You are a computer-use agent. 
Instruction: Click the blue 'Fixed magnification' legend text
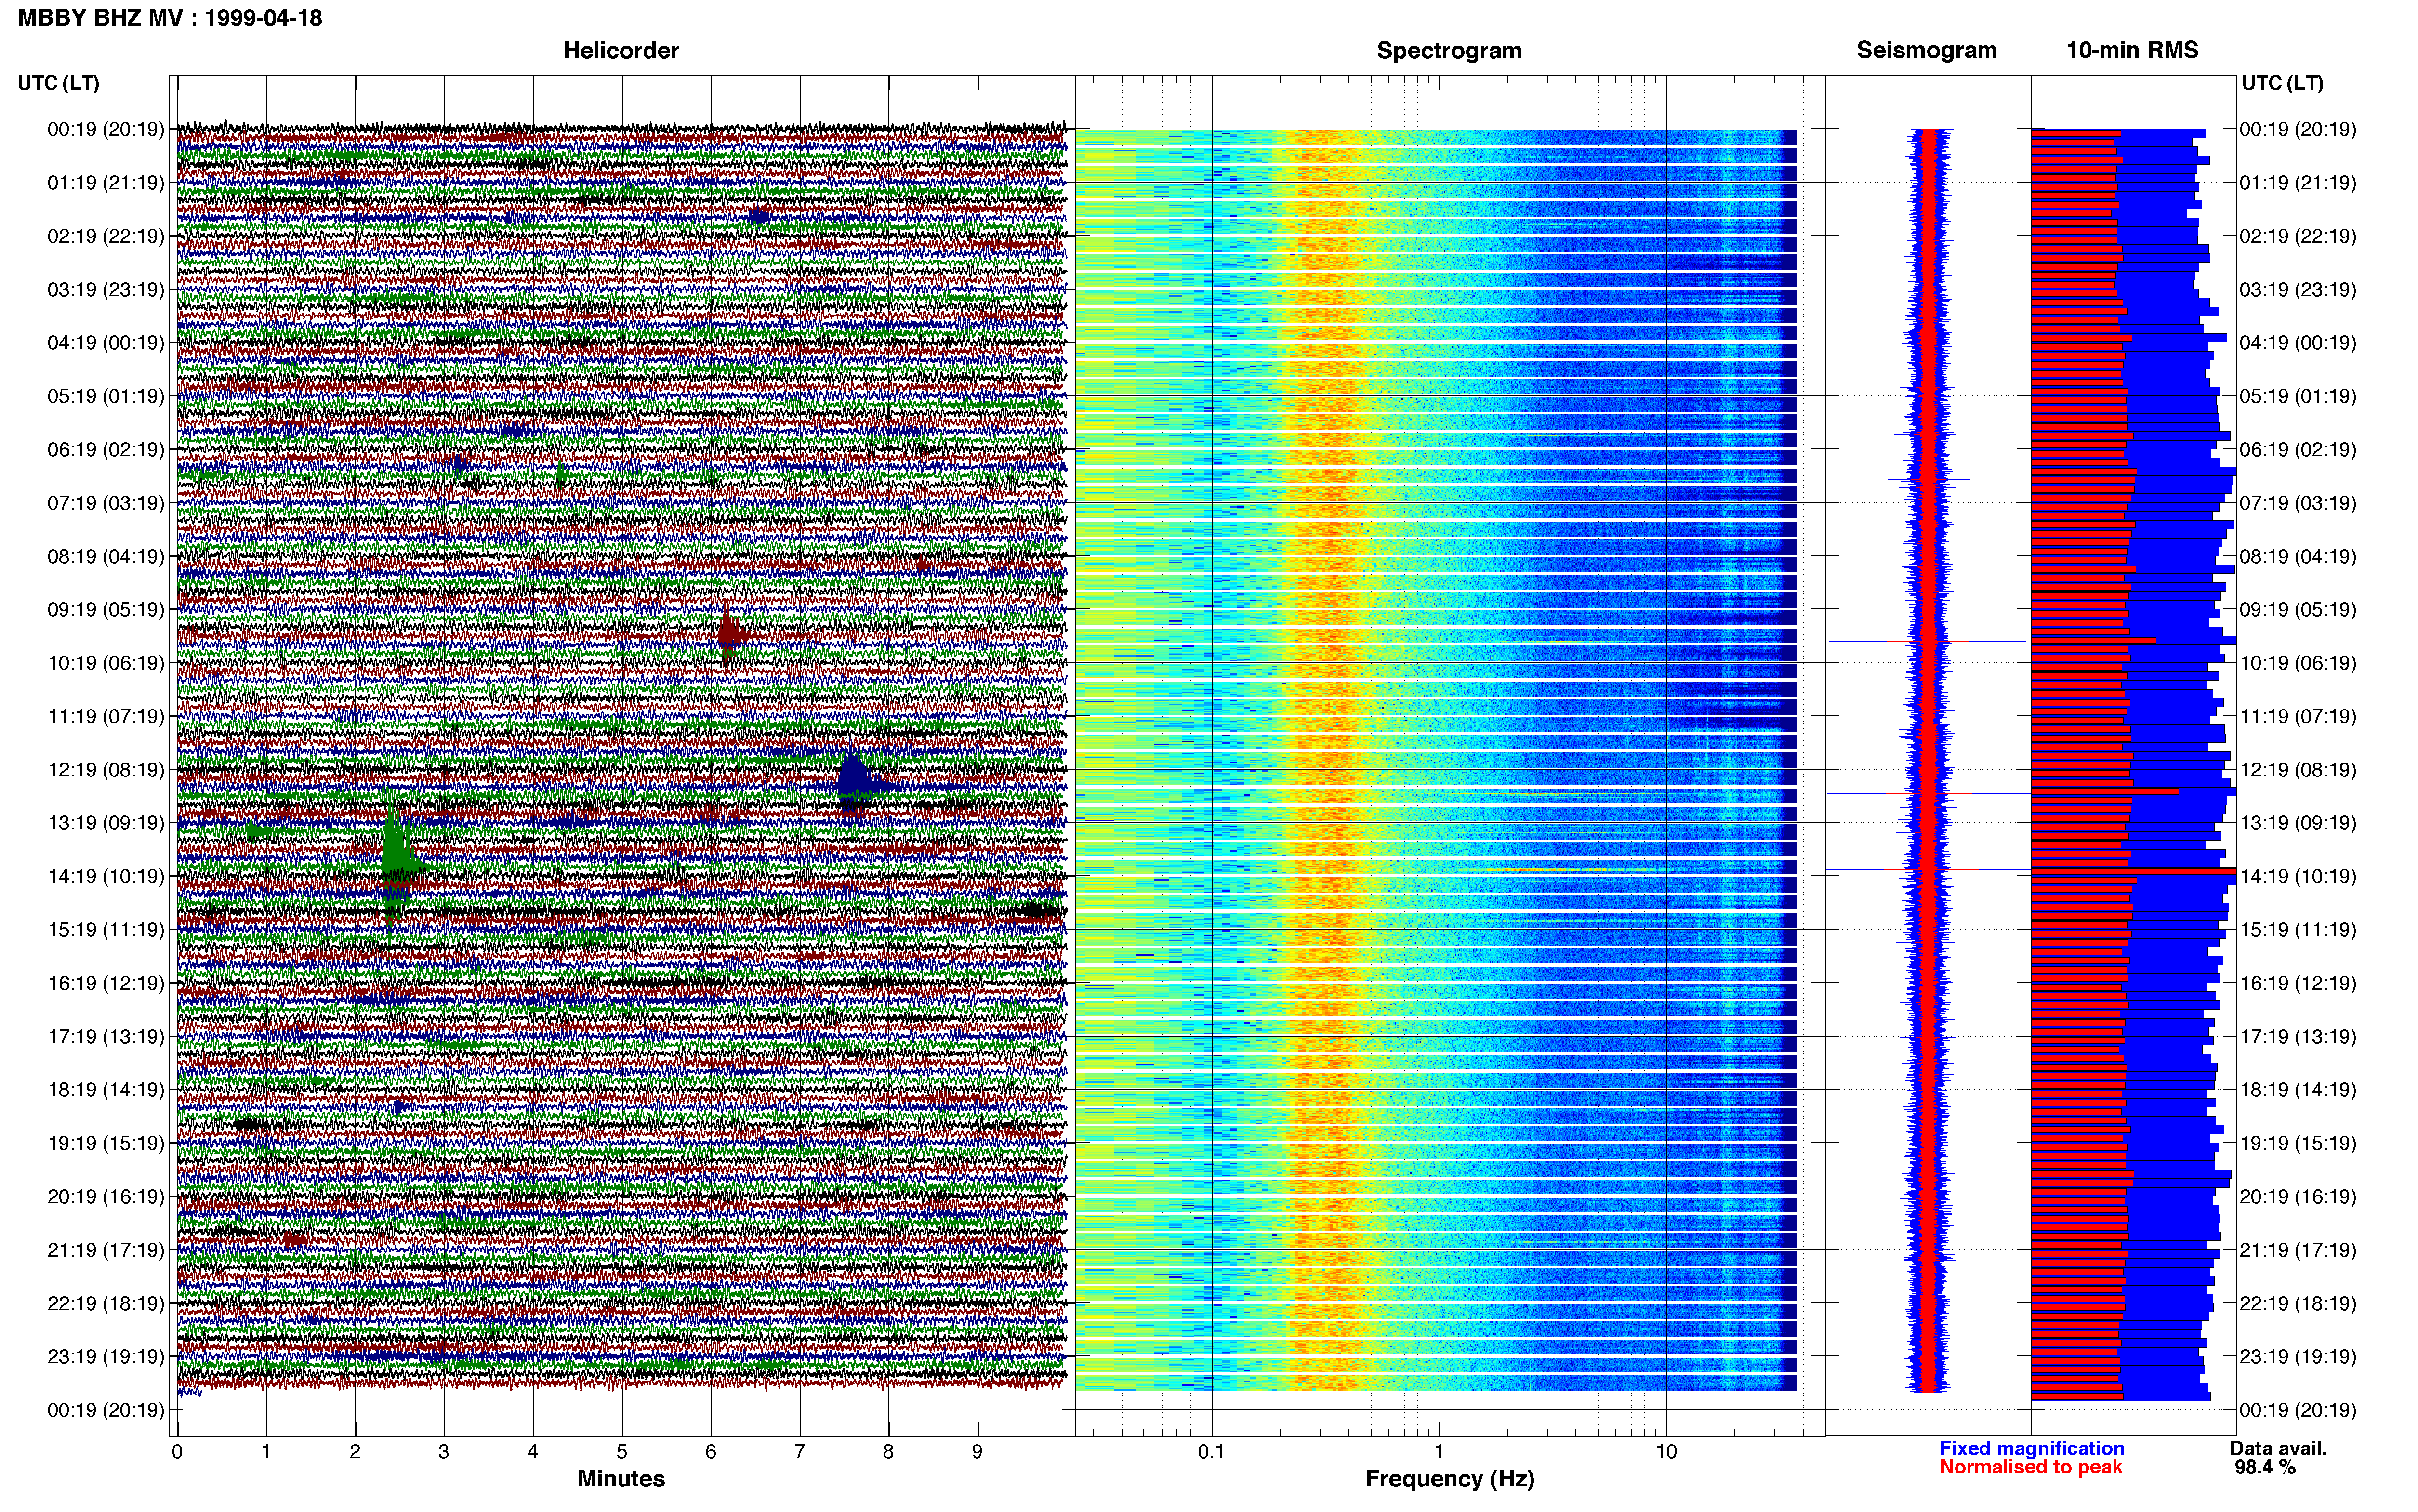(x=2031, y=1448)
